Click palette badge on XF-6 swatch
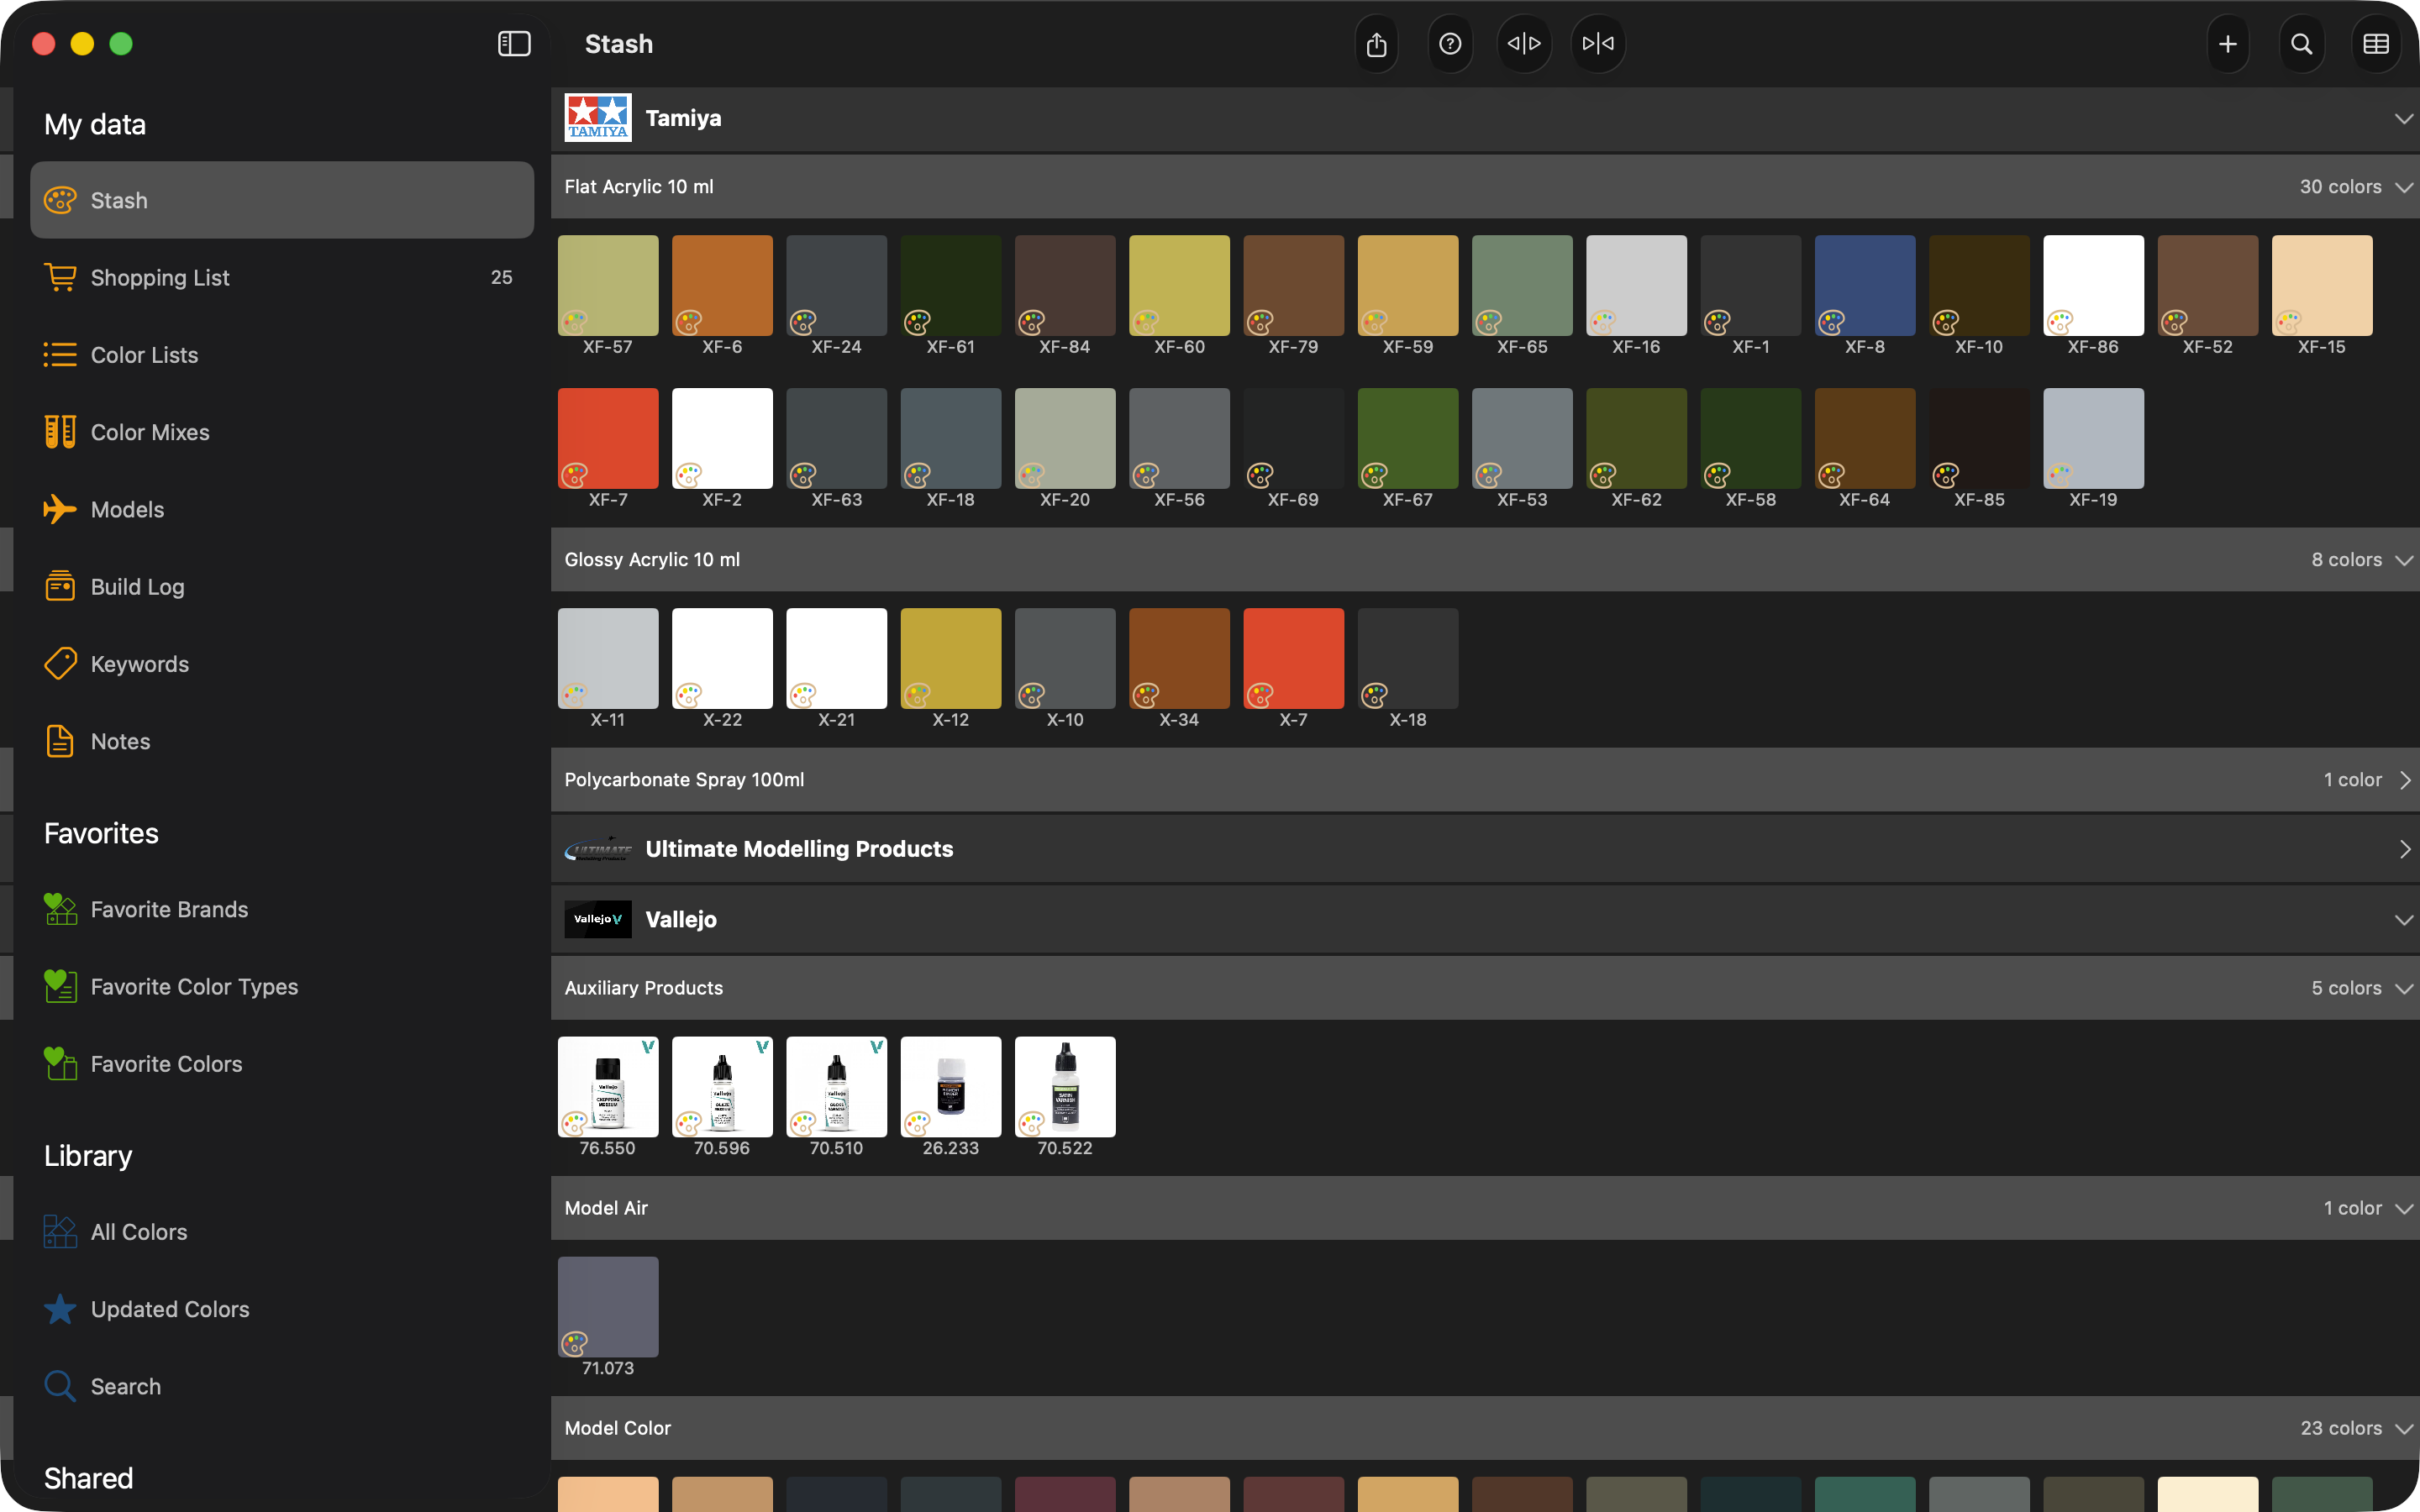The width and height of the screenshot is (2420, 1512). click(x=689, y=322)
